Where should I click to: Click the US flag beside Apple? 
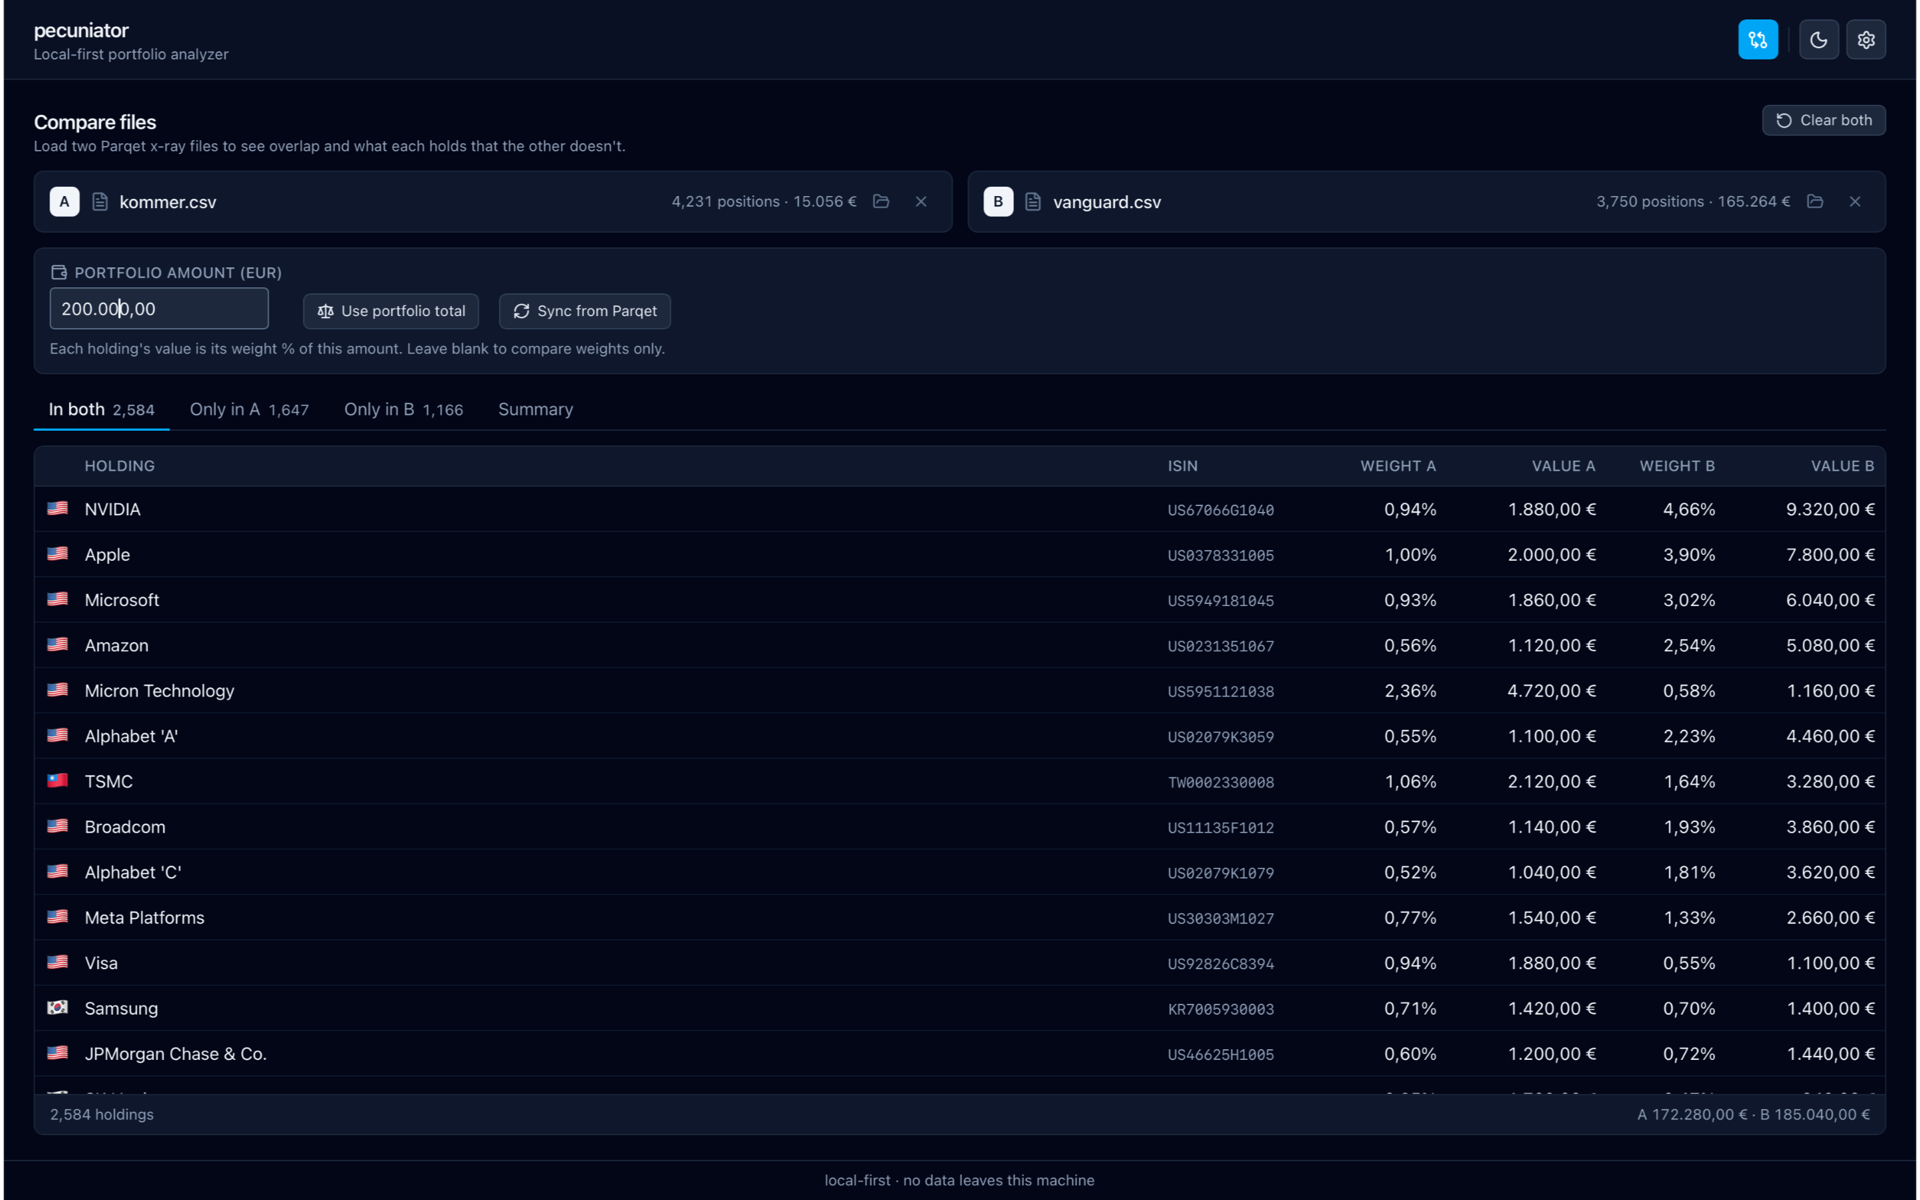pos(58,553)
